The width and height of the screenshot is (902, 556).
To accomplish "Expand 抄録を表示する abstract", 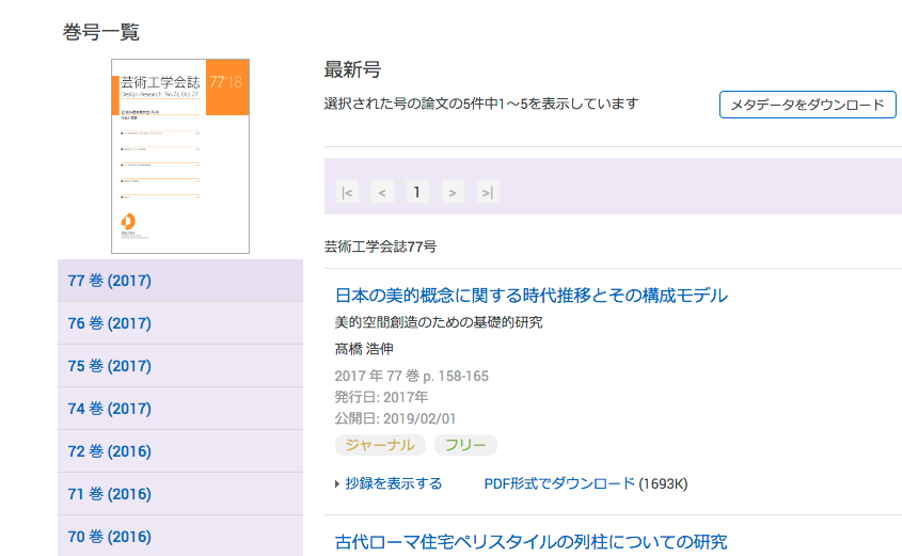I will pyautogui.click(x=393, y=484).
